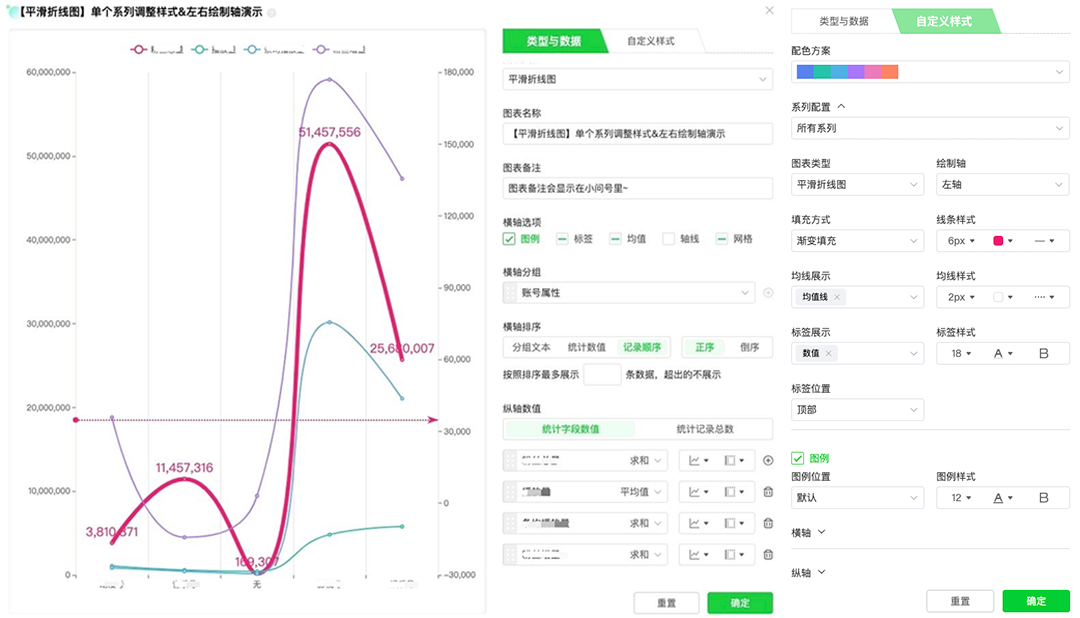Open the font color A under 标签样式

(1003, 353)
